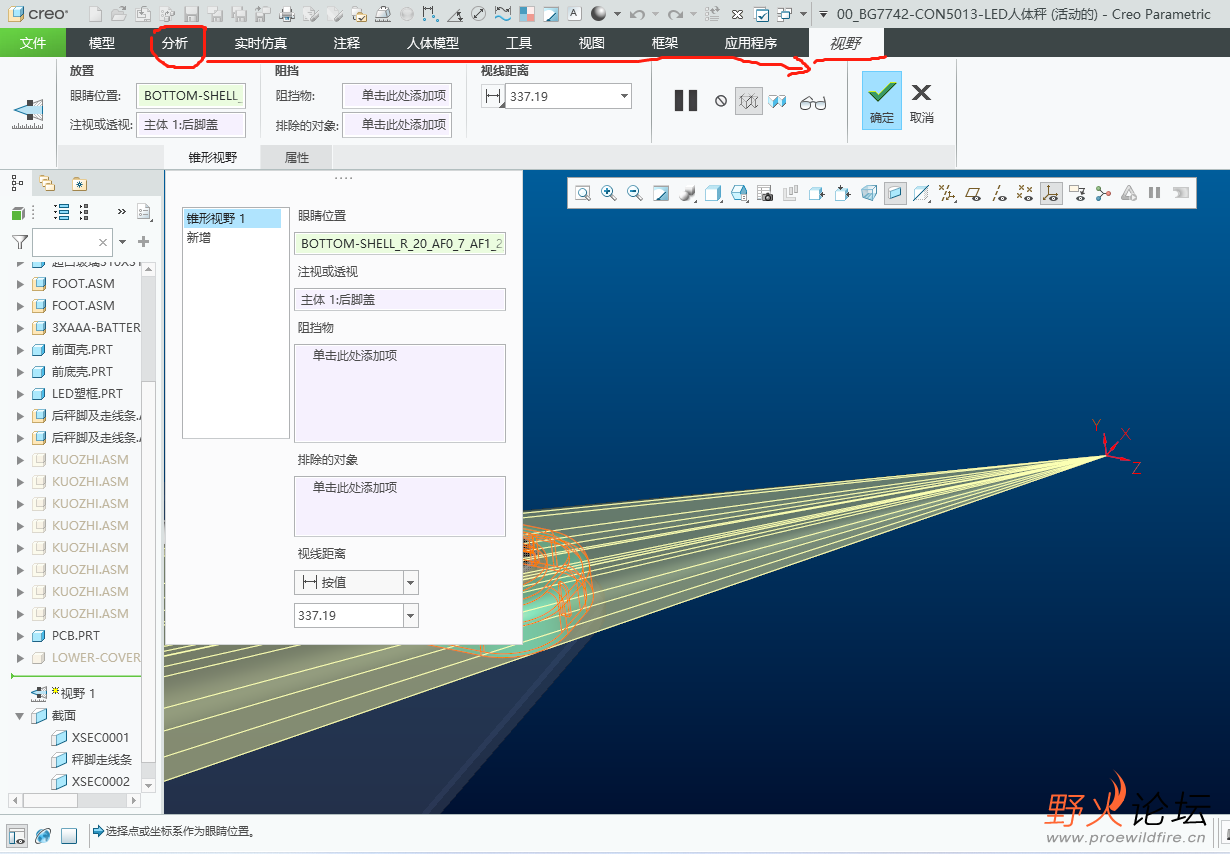Open the 文件 menu

[33, 43]
